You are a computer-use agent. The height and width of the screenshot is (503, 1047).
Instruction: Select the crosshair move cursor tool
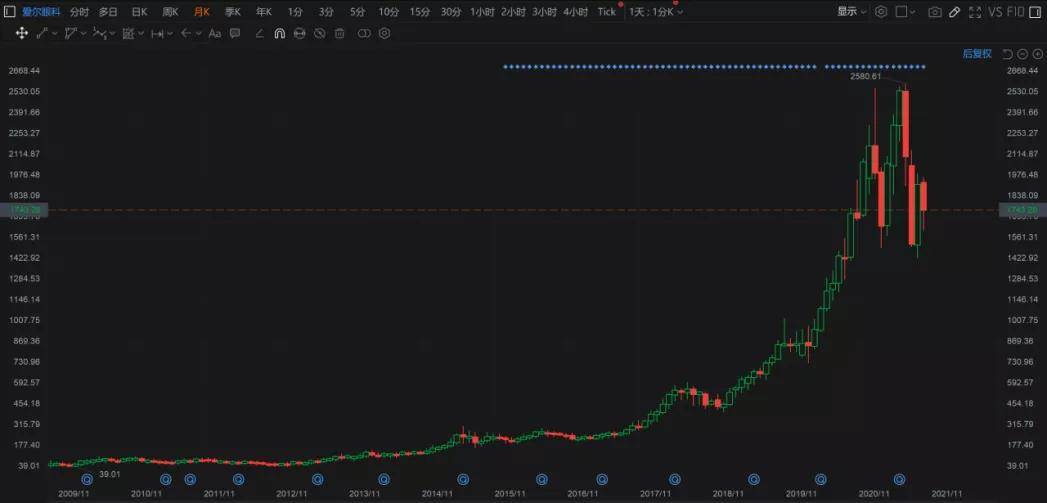point(21,33)
